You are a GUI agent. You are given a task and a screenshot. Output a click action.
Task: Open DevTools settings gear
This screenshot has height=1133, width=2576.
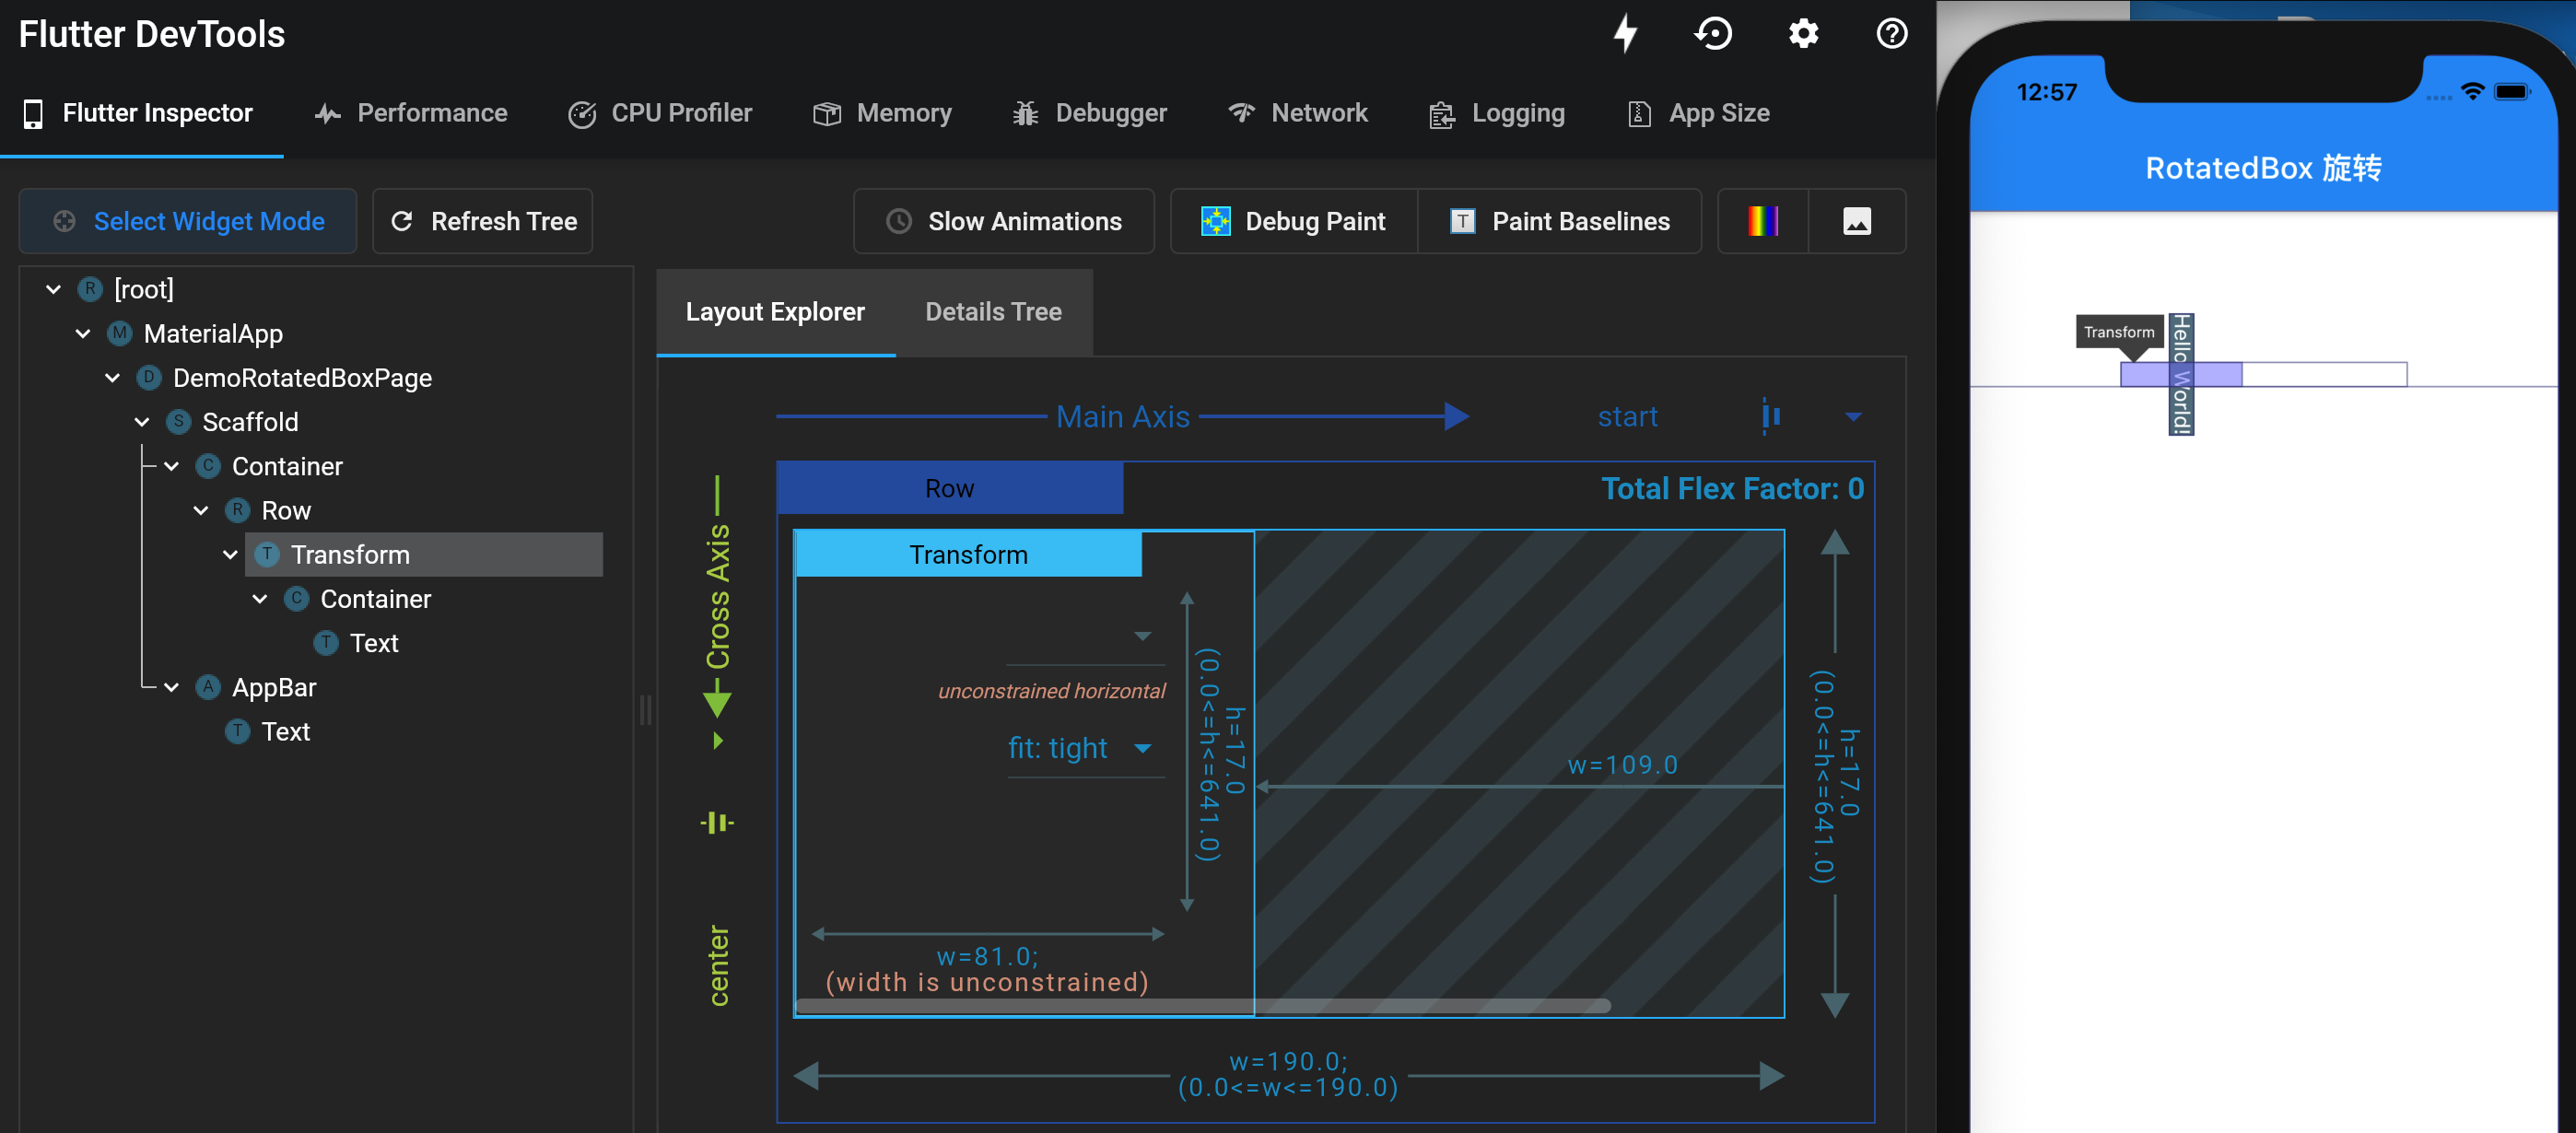click(1803, 34)
